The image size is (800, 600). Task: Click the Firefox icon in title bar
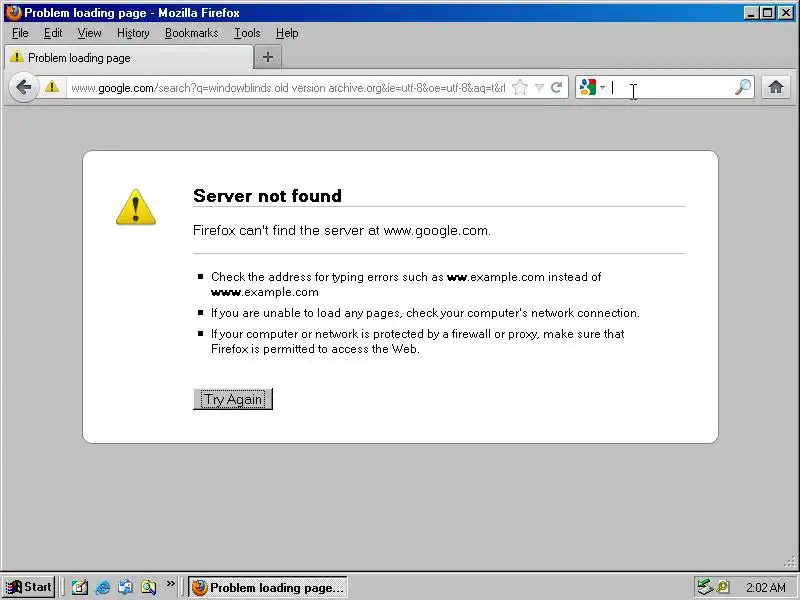pos(13,12)
